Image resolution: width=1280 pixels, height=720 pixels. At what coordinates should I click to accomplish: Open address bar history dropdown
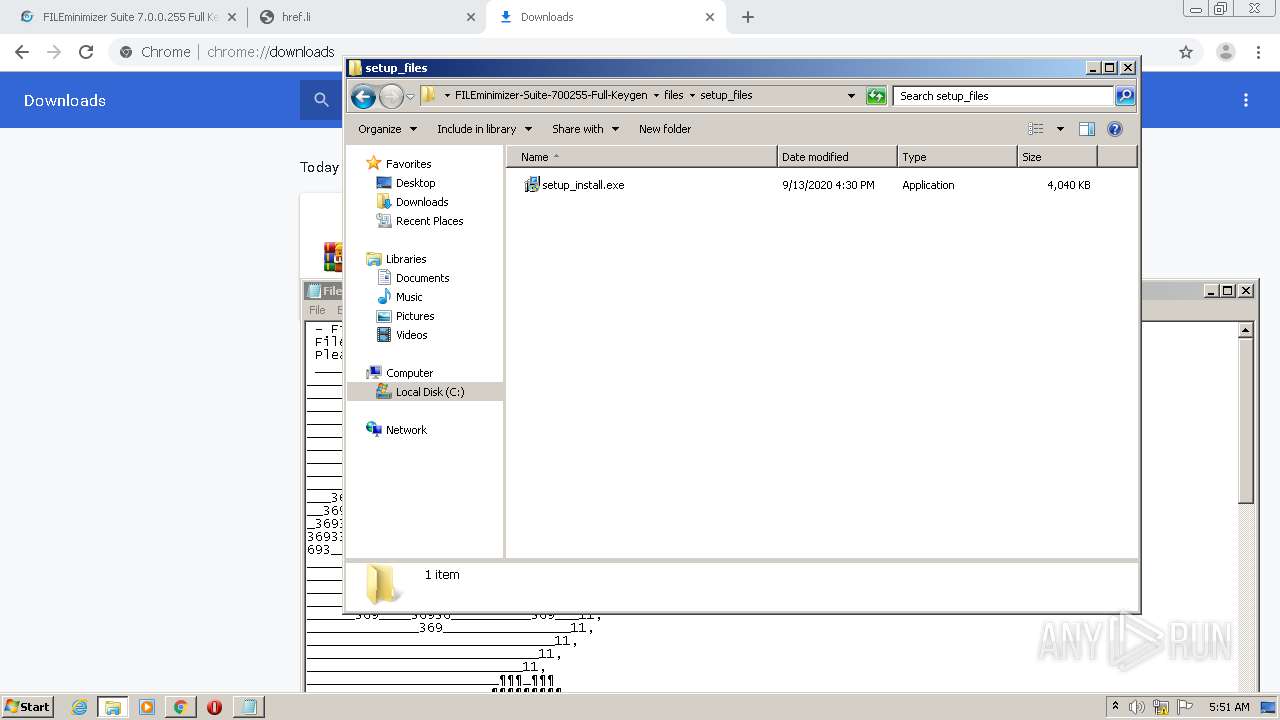click(851, 96)
